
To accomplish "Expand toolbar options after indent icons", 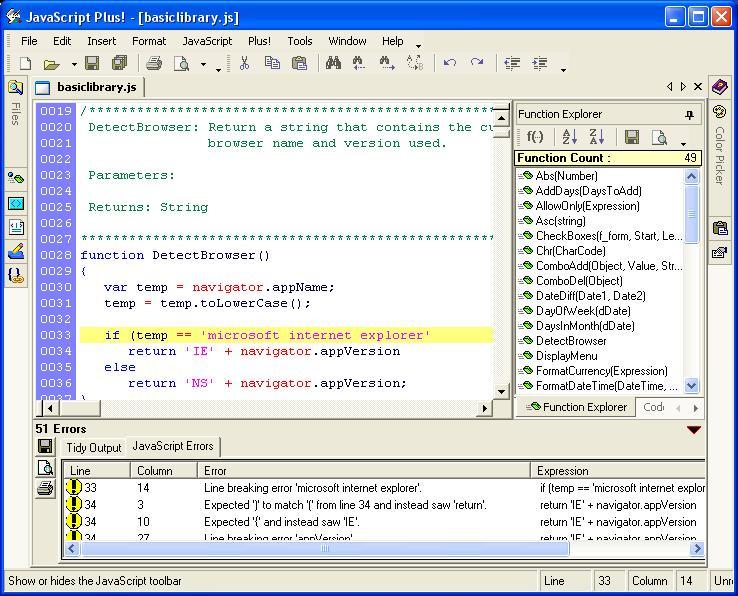I will (x=563, y=70).
